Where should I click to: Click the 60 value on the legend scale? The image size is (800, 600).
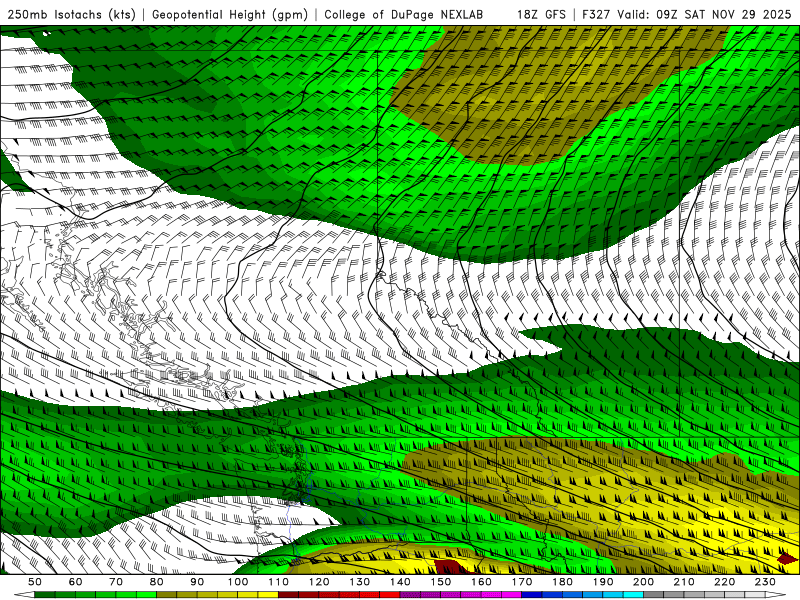(x=76, y=582)
